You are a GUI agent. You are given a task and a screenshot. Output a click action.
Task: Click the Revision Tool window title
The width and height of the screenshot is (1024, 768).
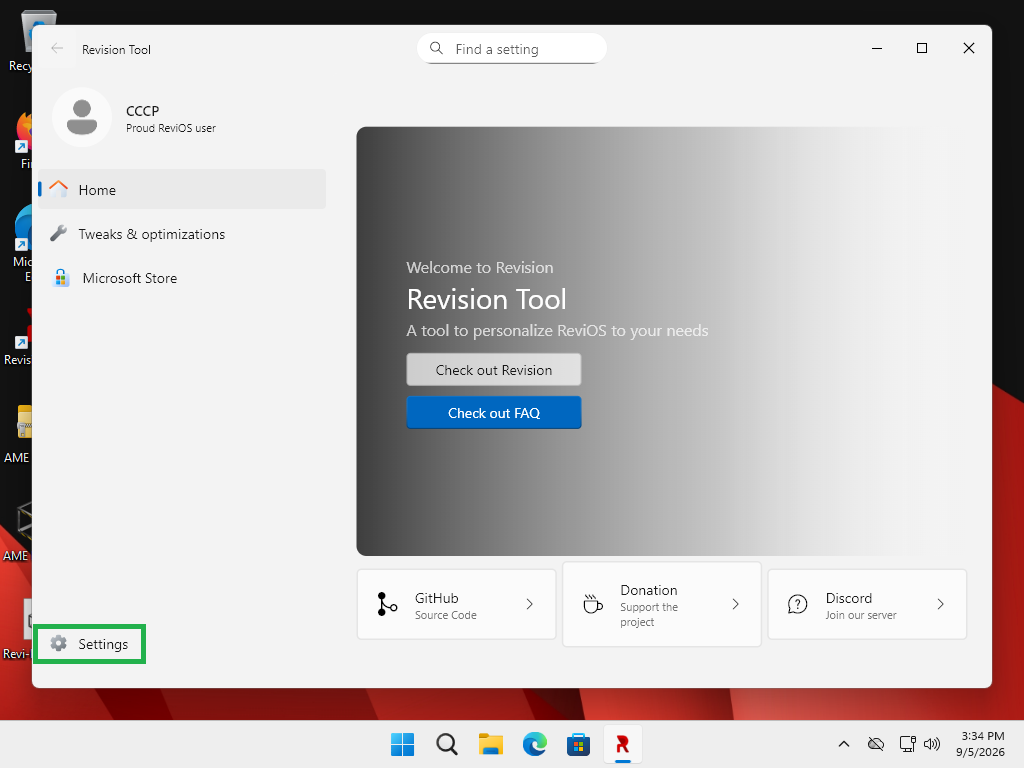[116, 50]
